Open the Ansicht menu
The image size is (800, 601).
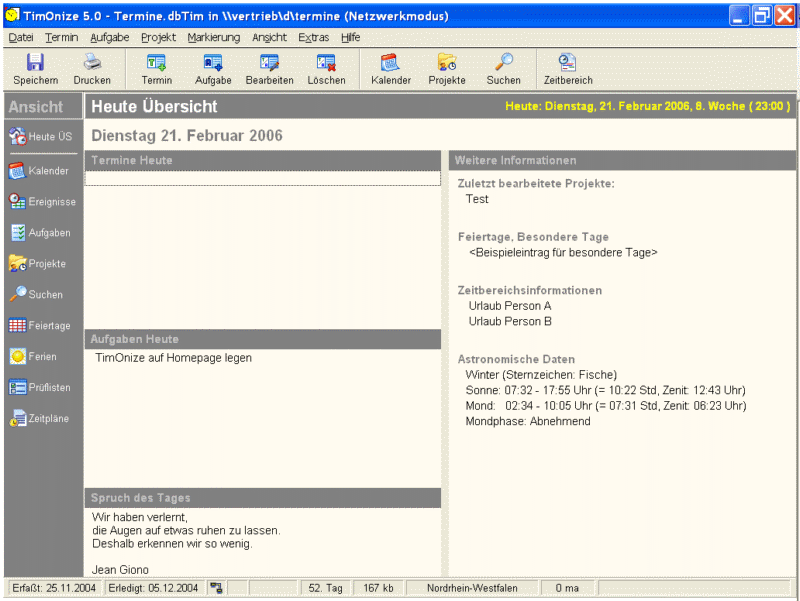coord(269,37)
